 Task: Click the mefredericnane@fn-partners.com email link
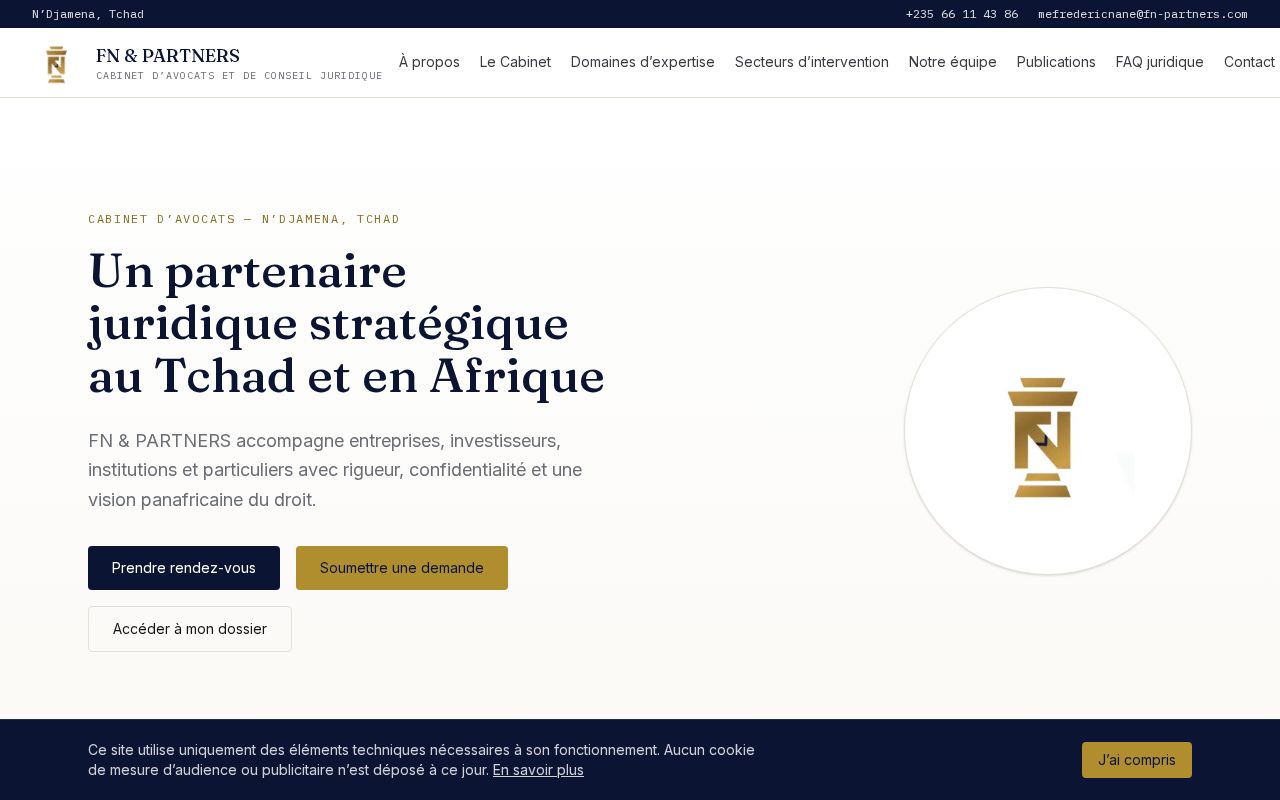tap(1143, 14)
